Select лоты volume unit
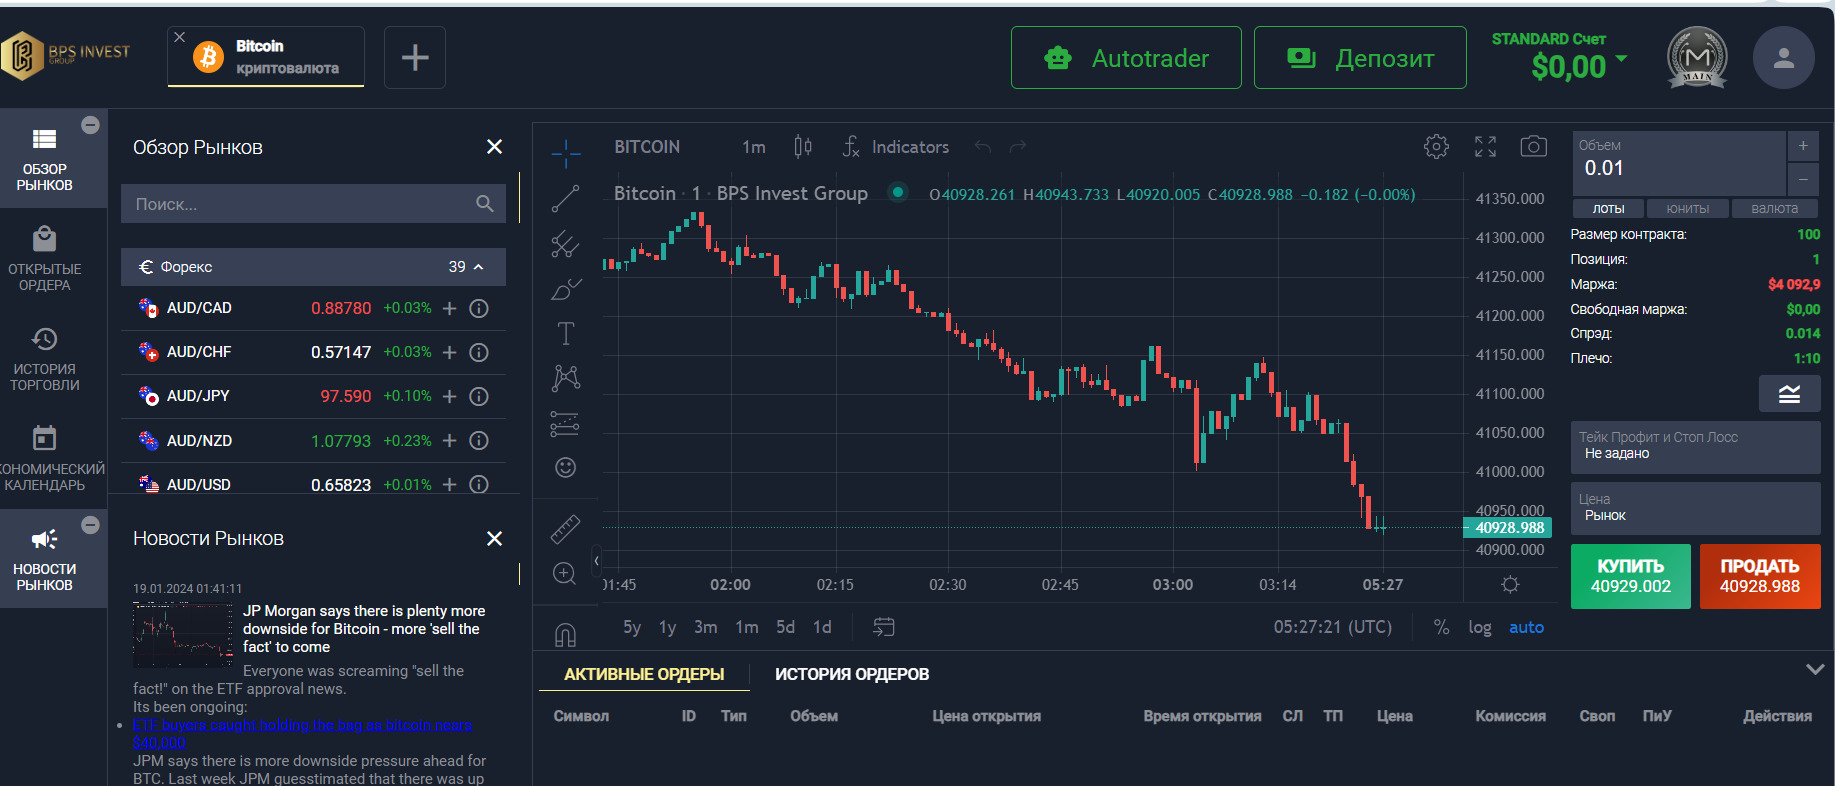1835x786 pixels. [x=1608, y=208]
